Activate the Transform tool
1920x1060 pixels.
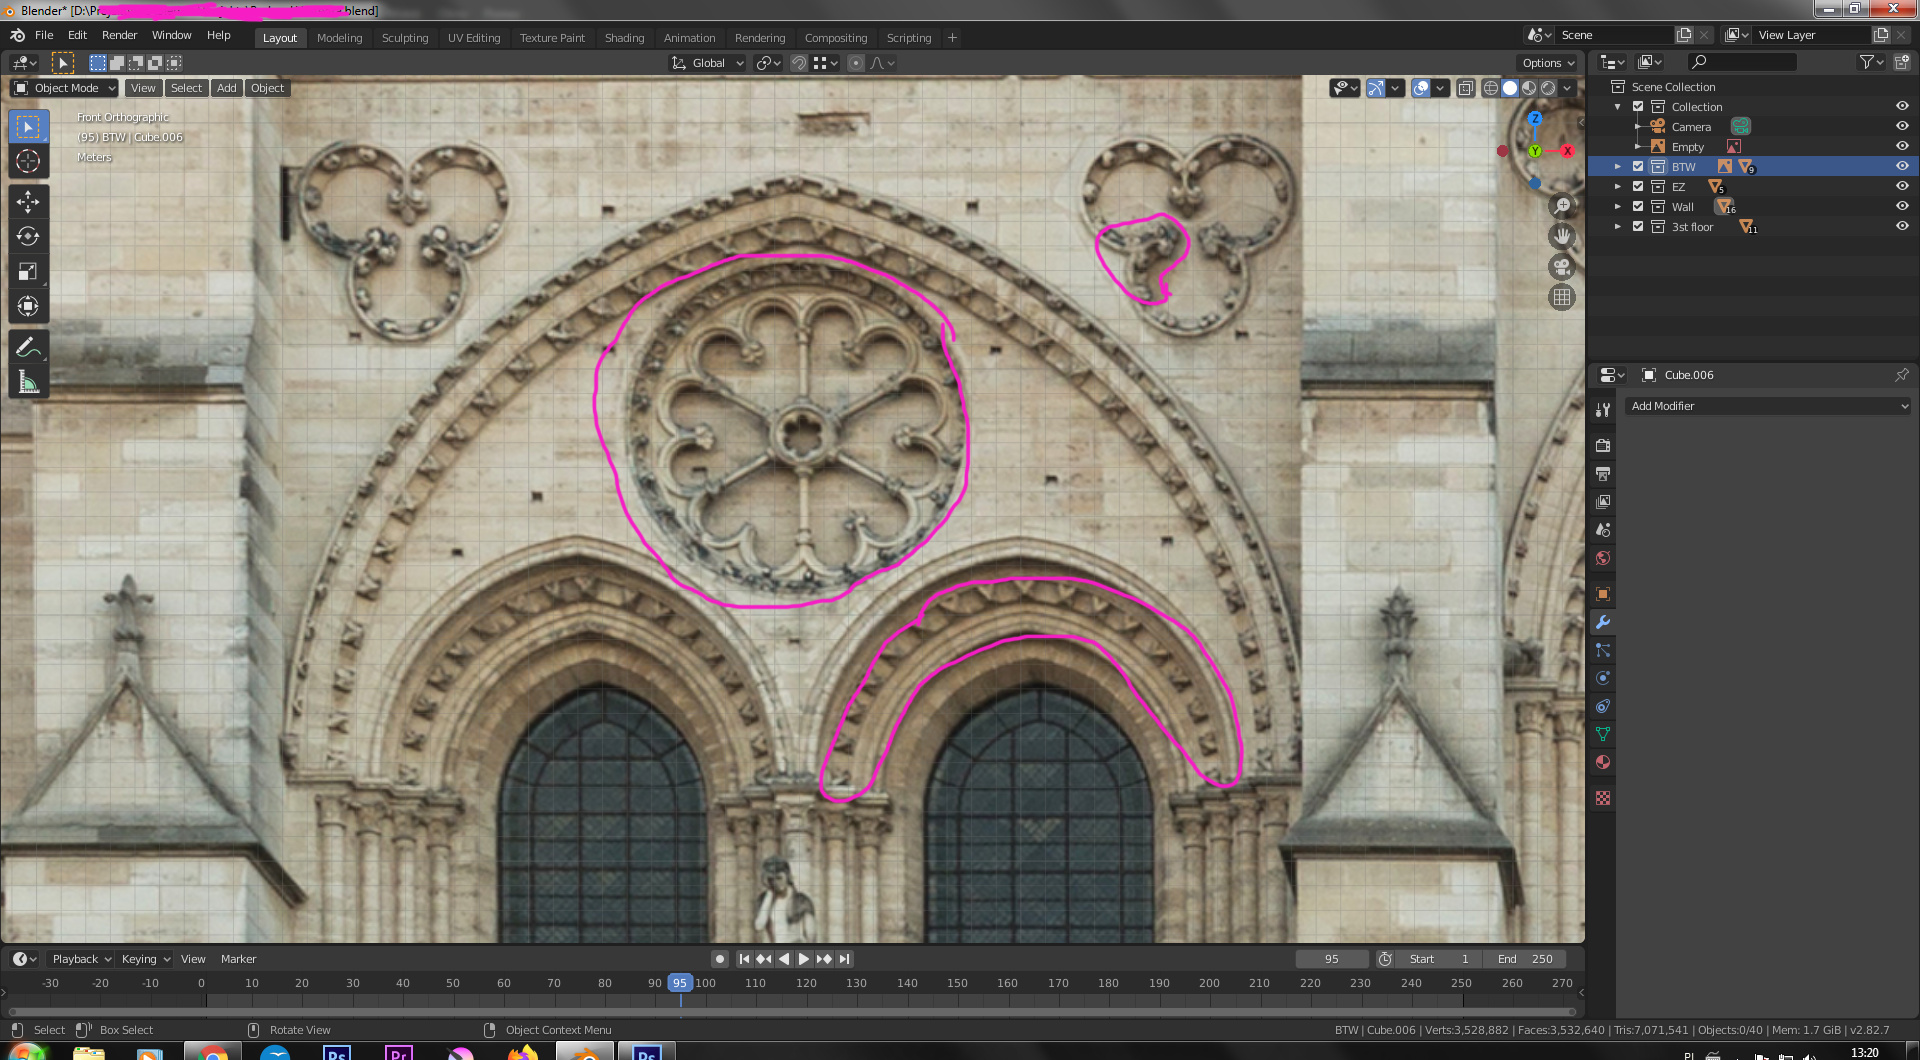tap(28, 306)
